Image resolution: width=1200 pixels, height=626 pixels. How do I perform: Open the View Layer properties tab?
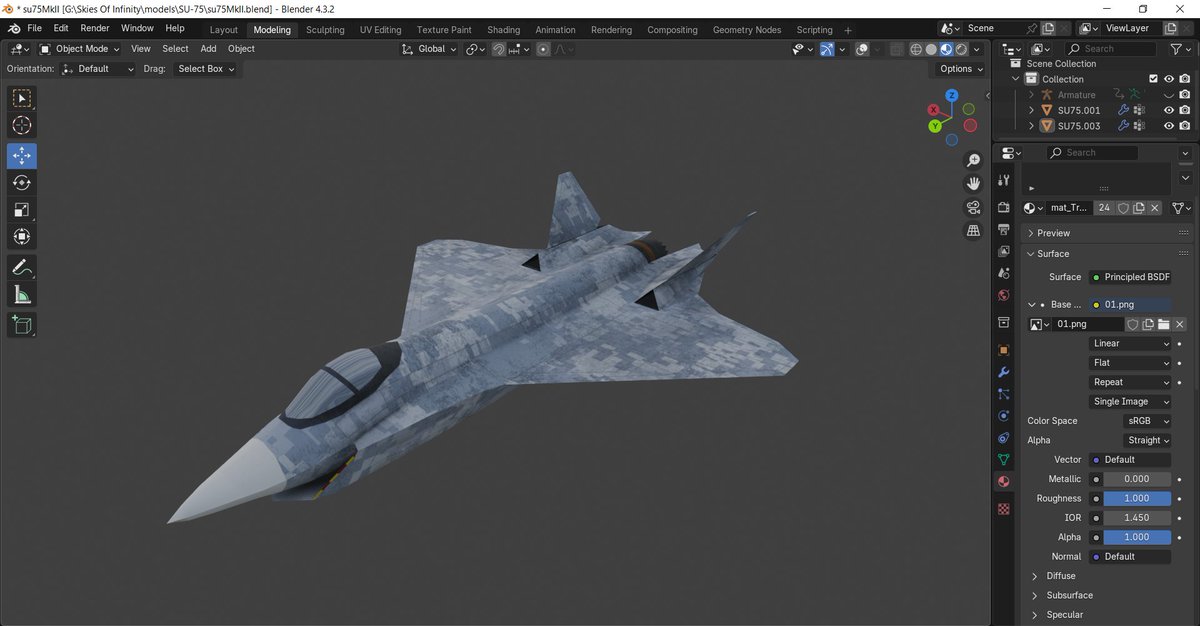click(x=1004, y=251)
